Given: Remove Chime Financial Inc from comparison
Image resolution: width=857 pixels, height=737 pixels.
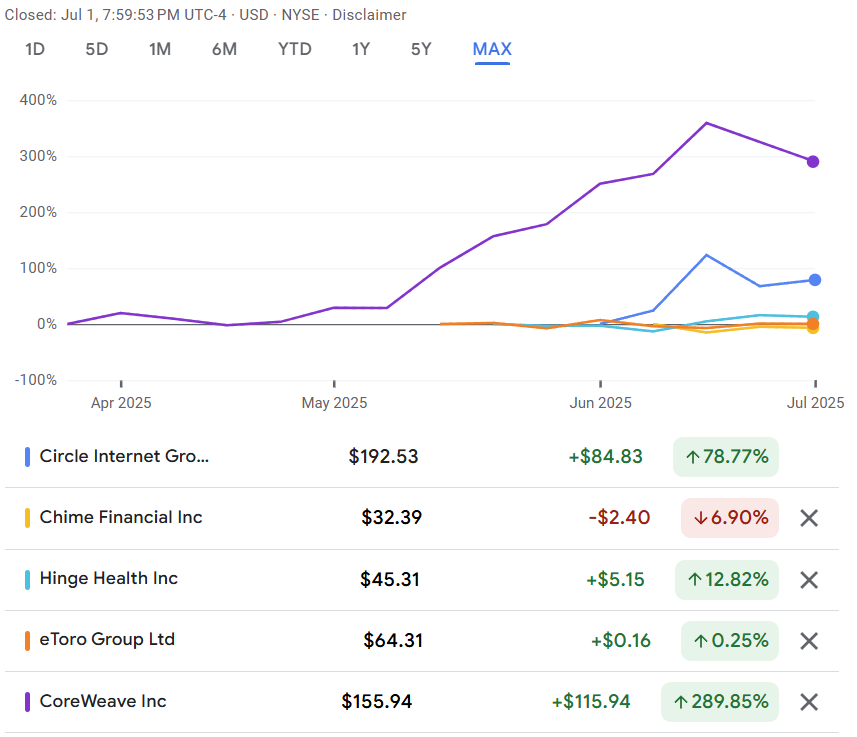Looking at the screenshot, I should tap(809, 518).
